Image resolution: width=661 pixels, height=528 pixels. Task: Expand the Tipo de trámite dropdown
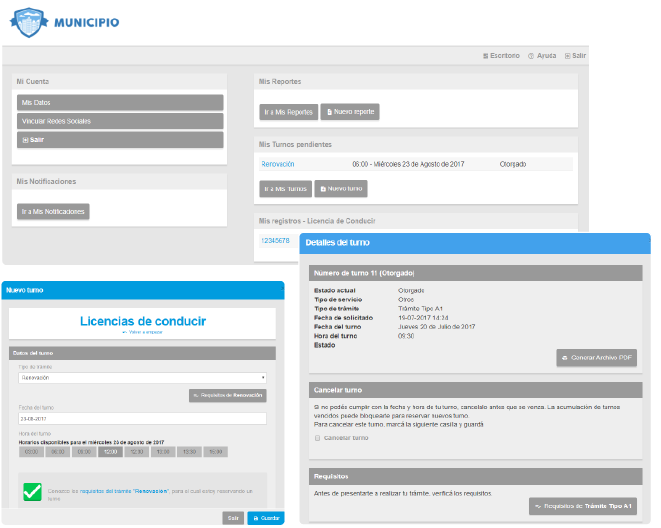tap(141, 378)
